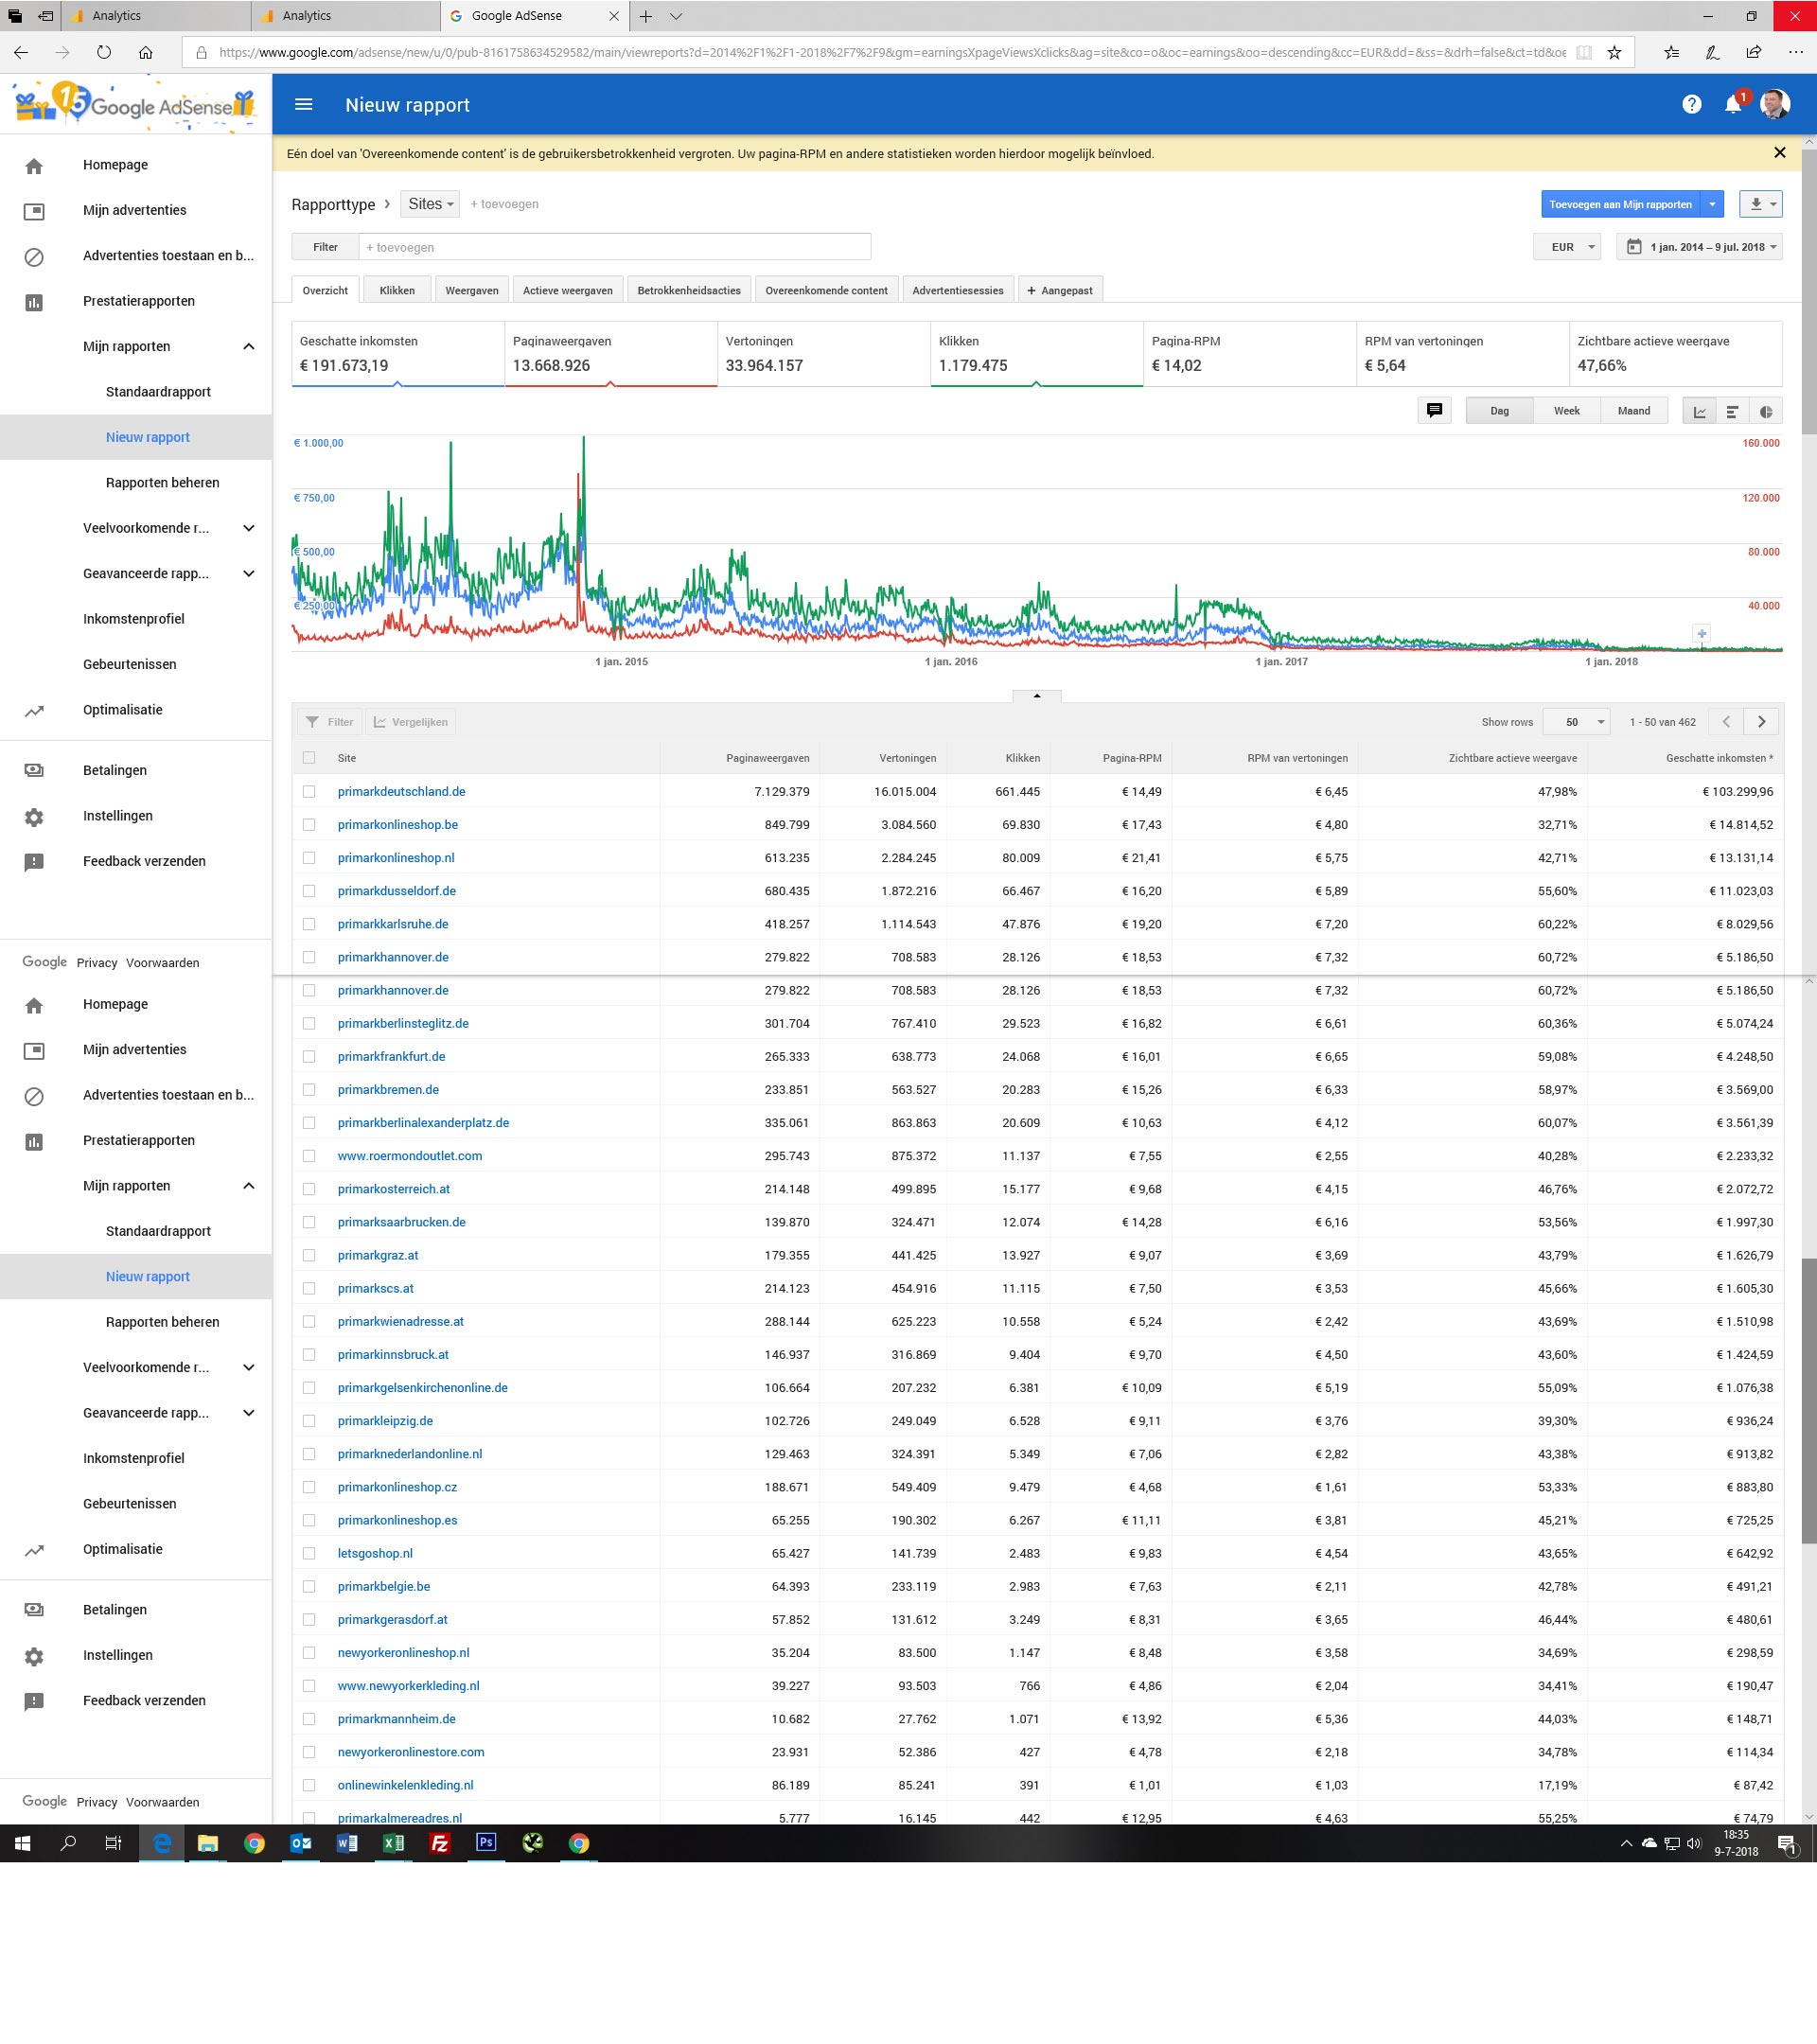Click the browser home icon
The width and height of the screenshot is (1817, 2044).
[x=146, y=52]
